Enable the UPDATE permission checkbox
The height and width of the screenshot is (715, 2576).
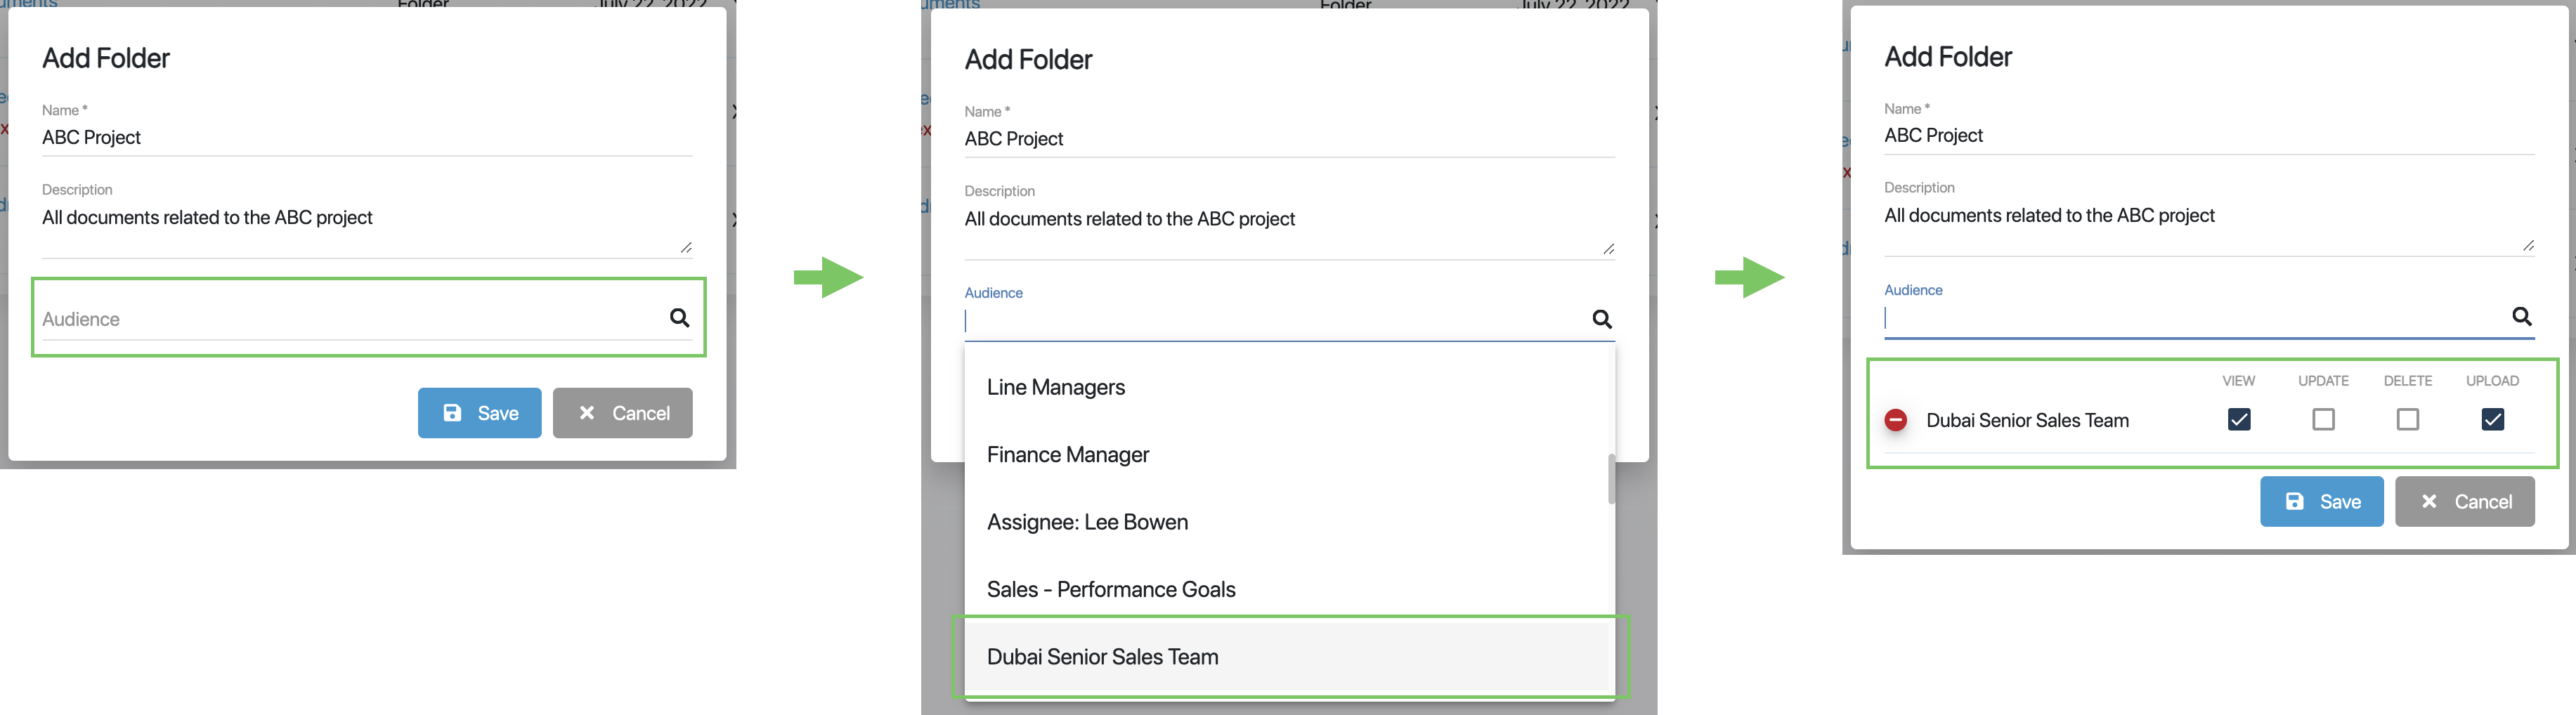(x=2323, y=419)
